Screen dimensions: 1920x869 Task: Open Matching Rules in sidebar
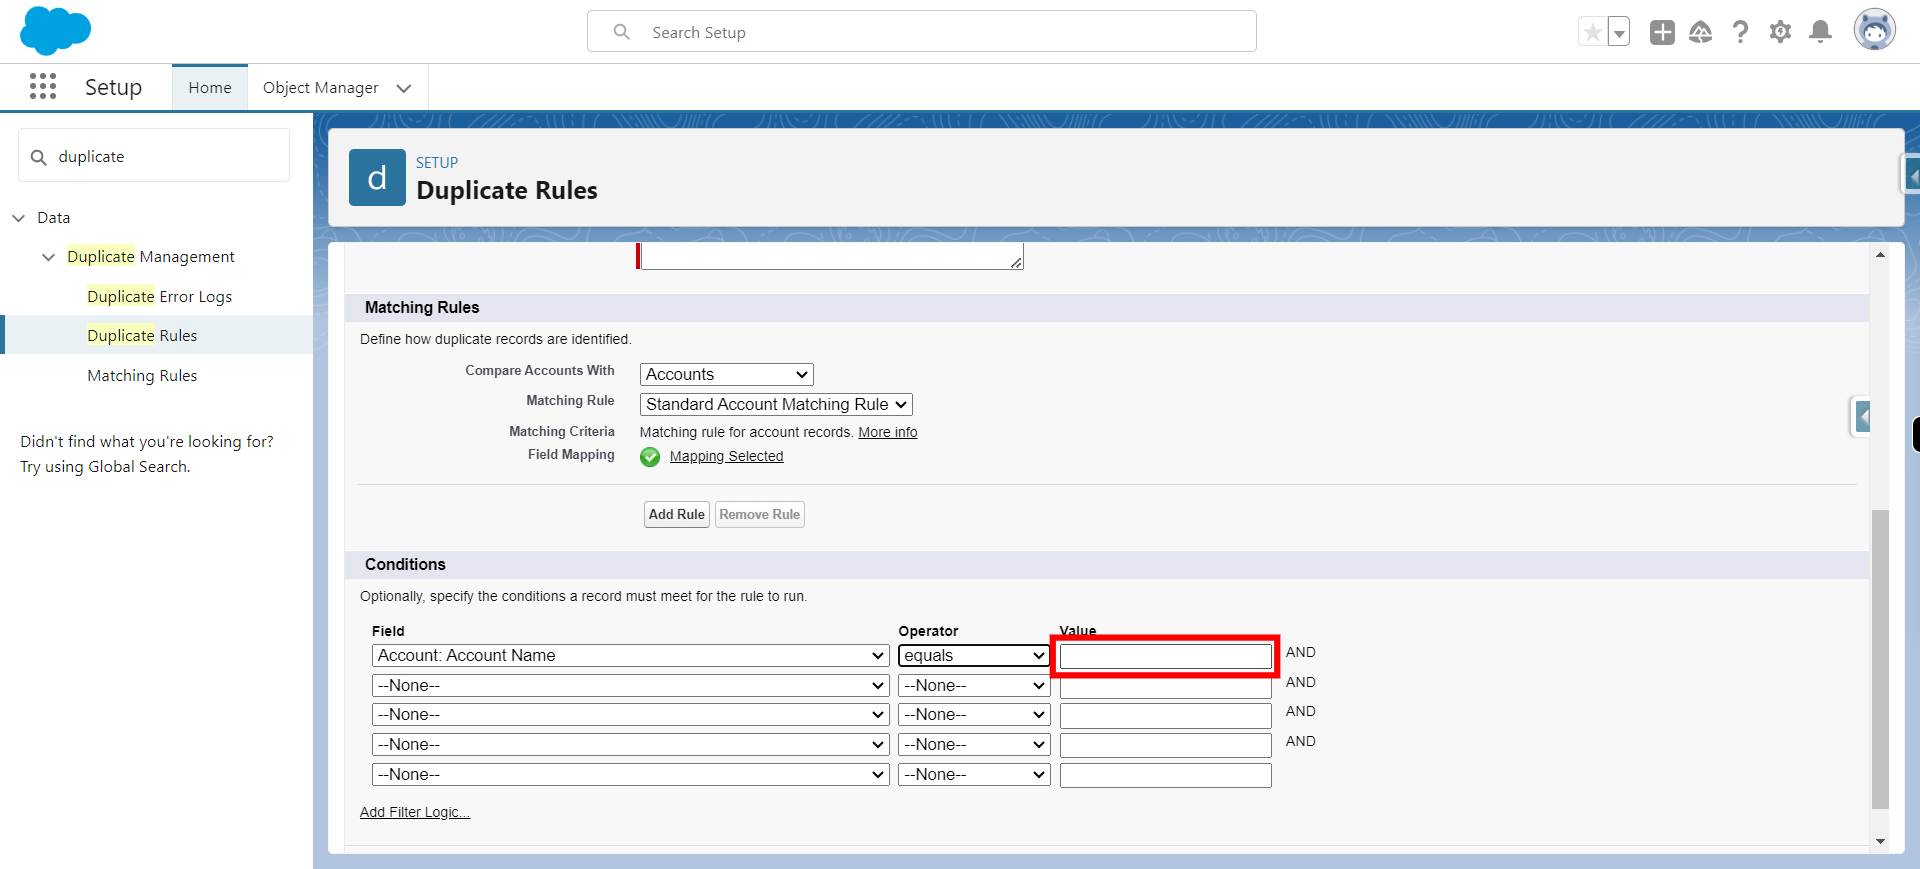142,376
